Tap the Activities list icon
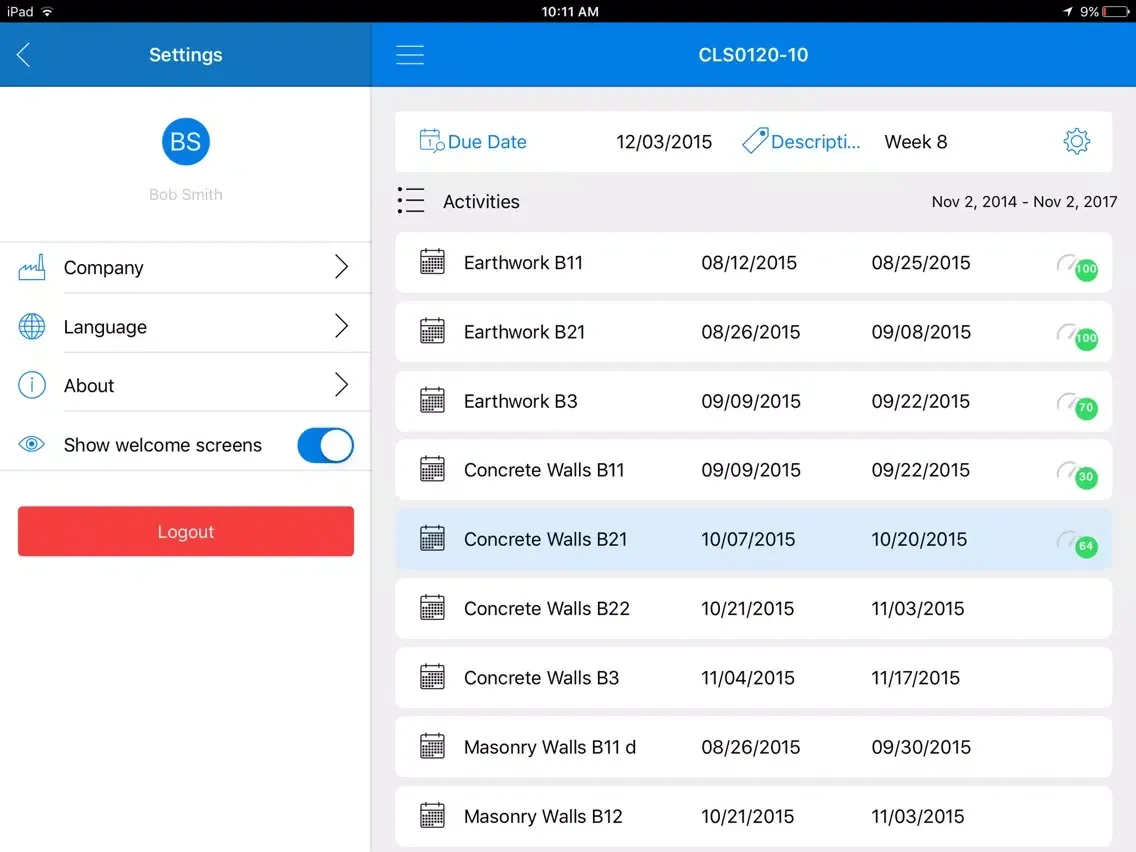Viewport: 1136px width, 852px height. click(x=411, y=201)
